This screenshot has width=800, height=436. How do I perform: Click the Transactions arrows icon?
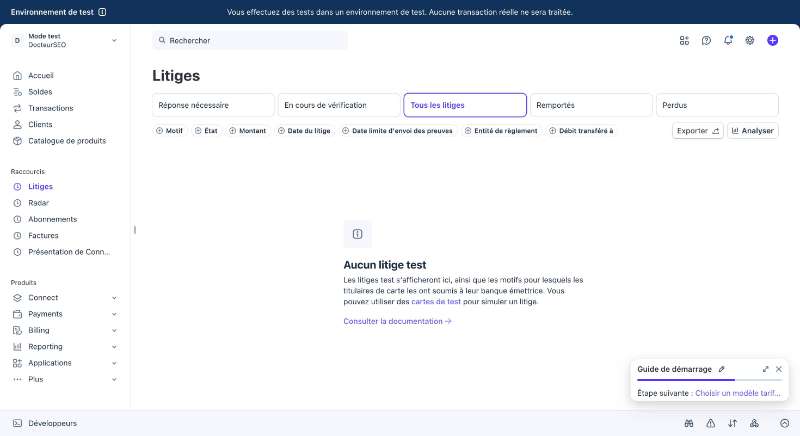tap(17, 108)
